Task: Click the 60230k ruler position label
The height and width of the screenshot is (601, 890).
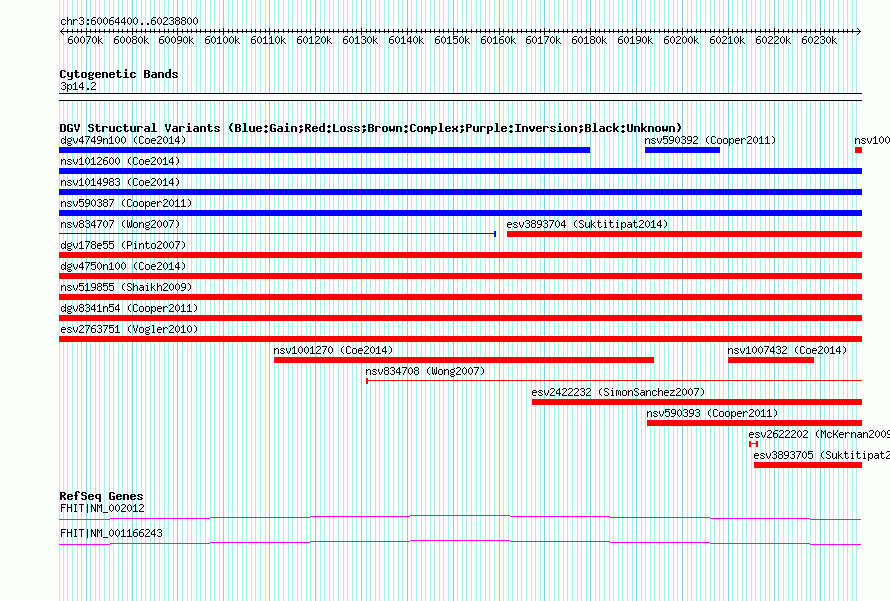Action: pos(819,40)
